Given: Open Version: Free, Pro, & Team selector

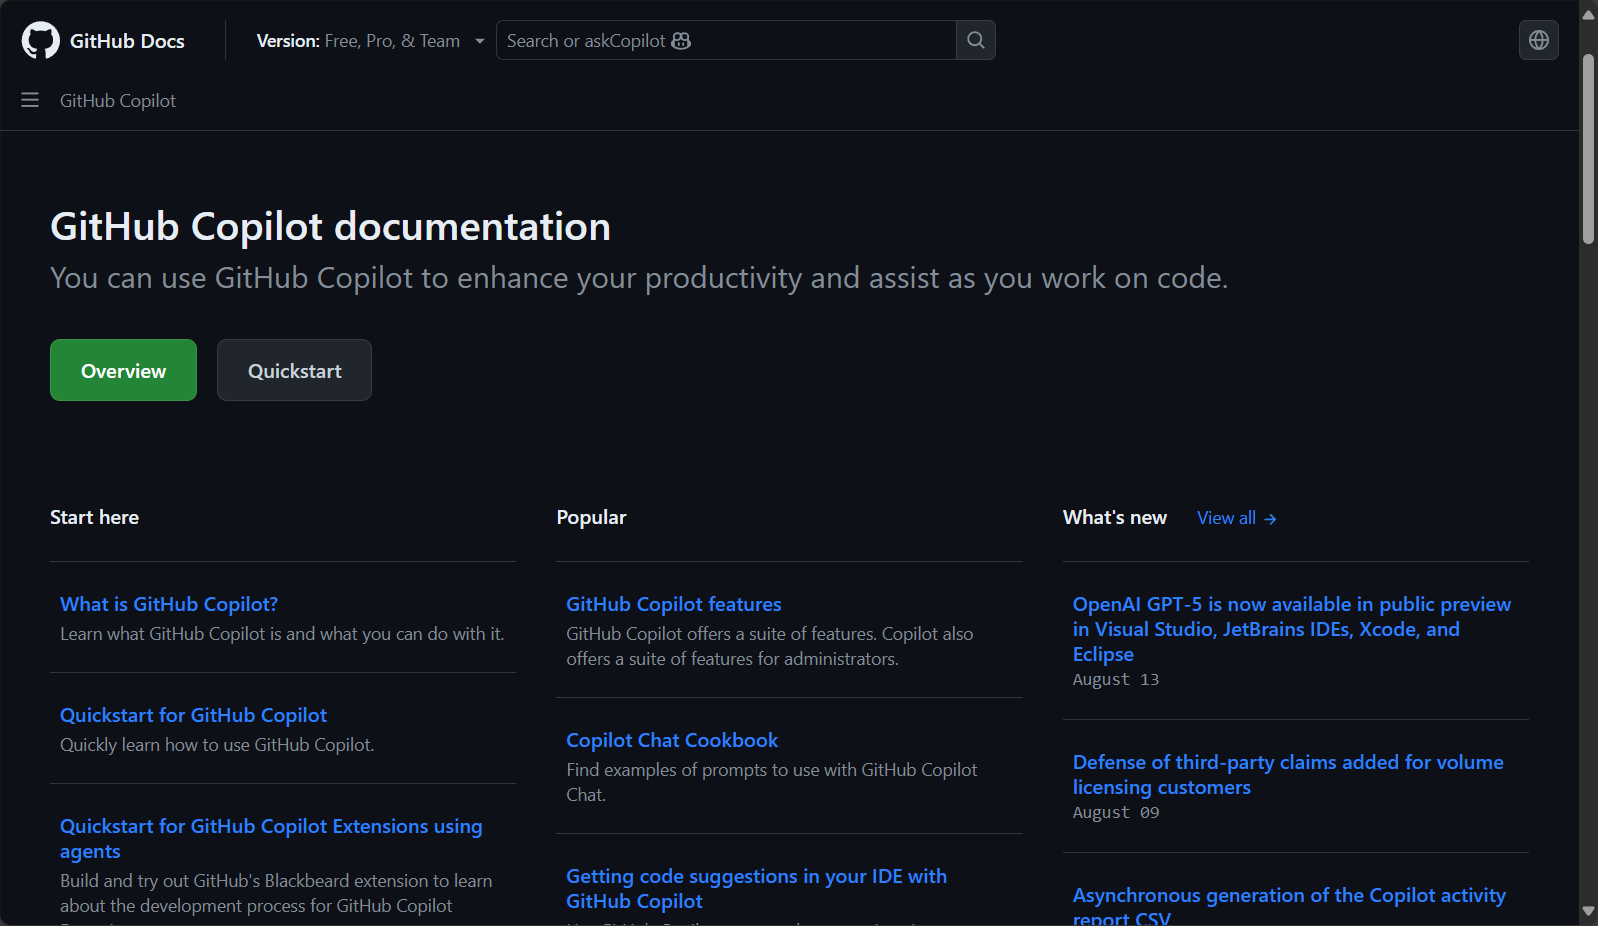Looking at the screenshot, I should 371,41.
